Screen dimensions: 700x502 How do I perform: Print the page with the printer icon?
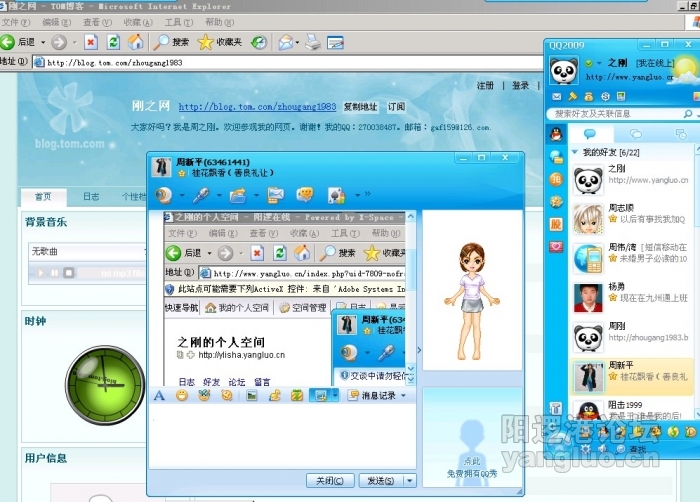(313, 42)
